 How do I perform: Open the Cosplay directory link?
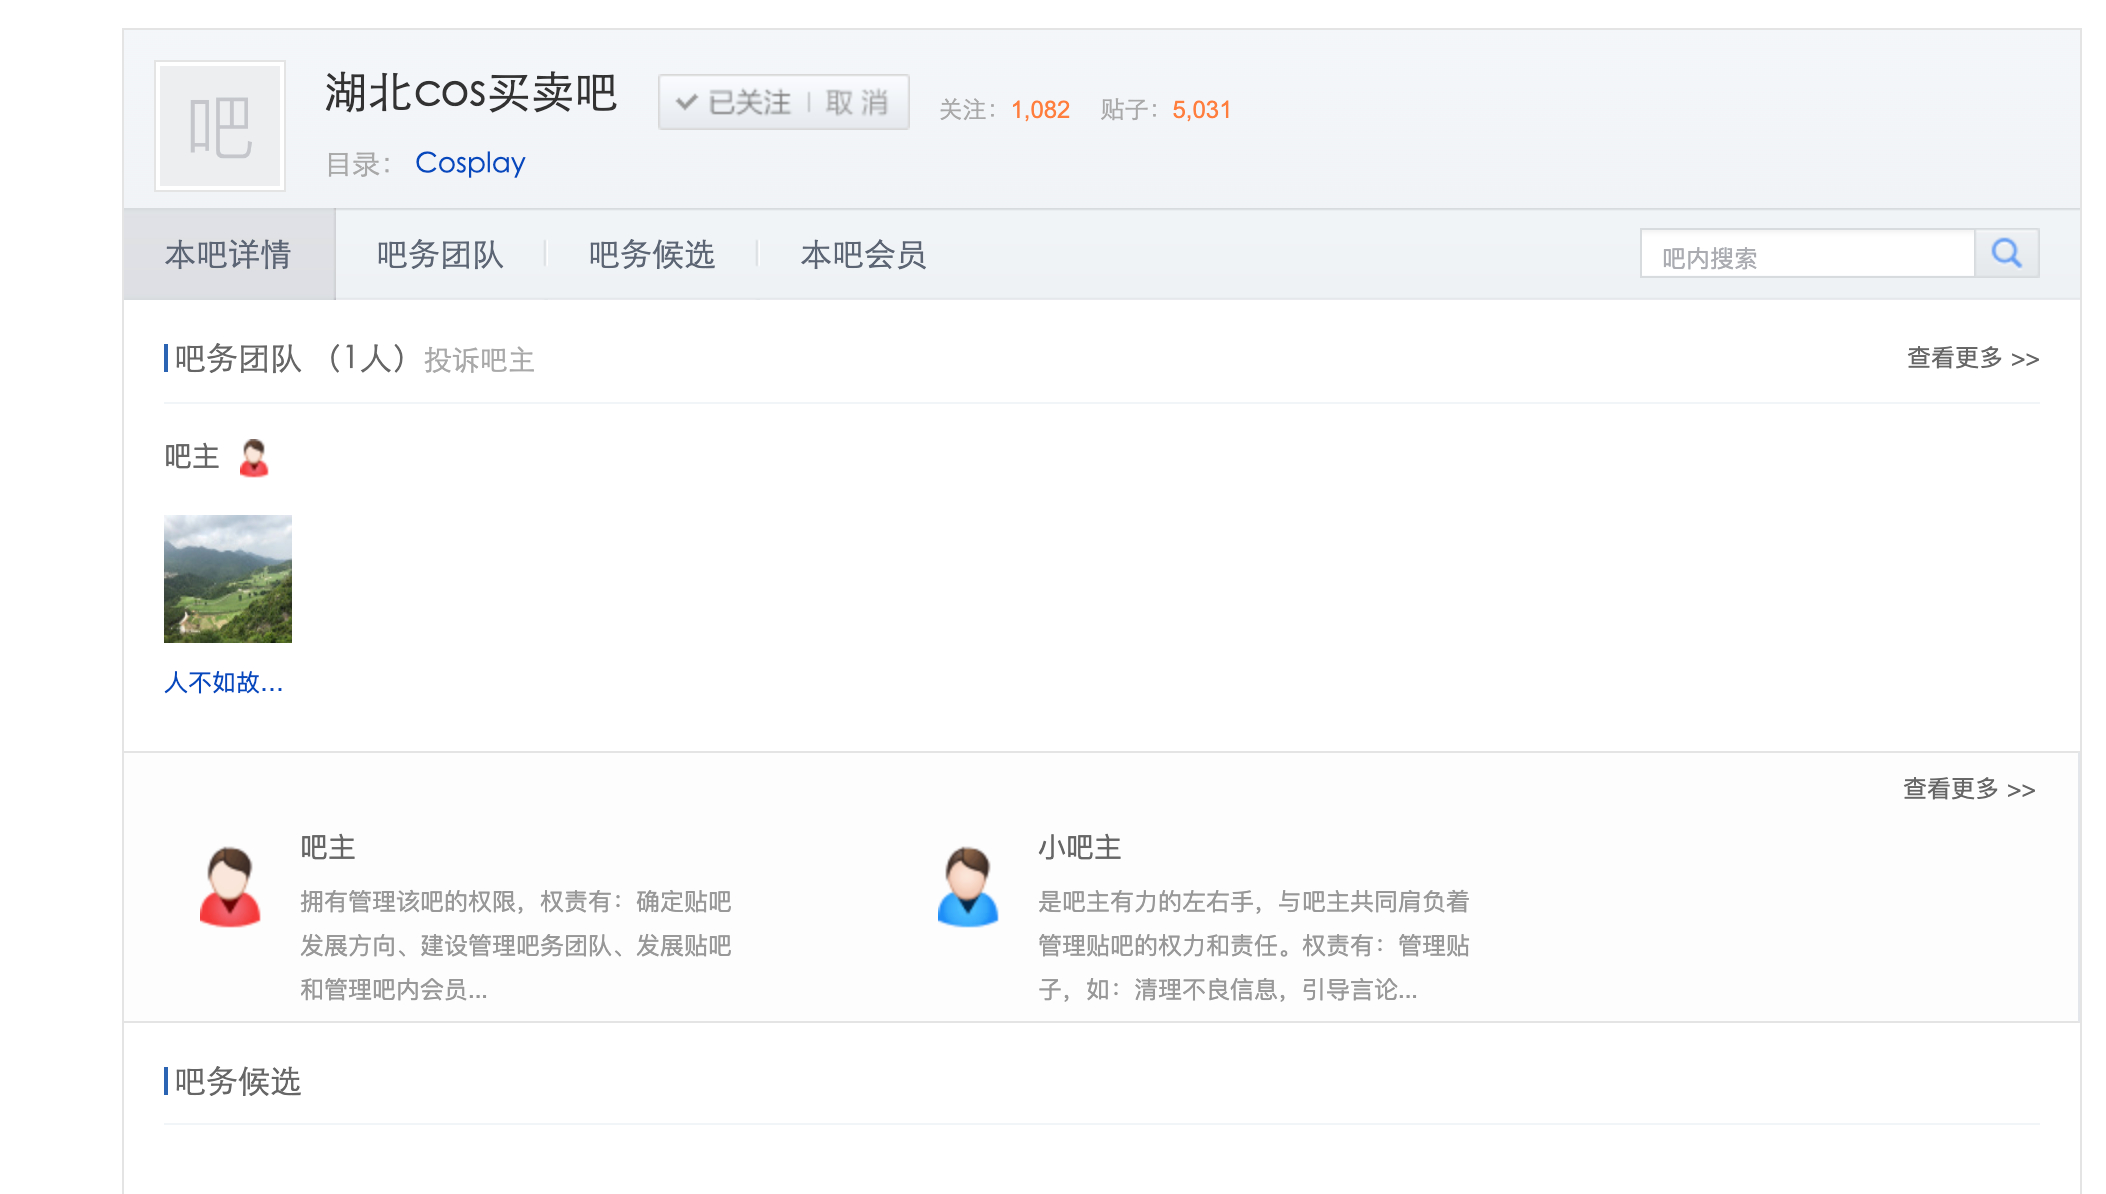tap(470, 162)
